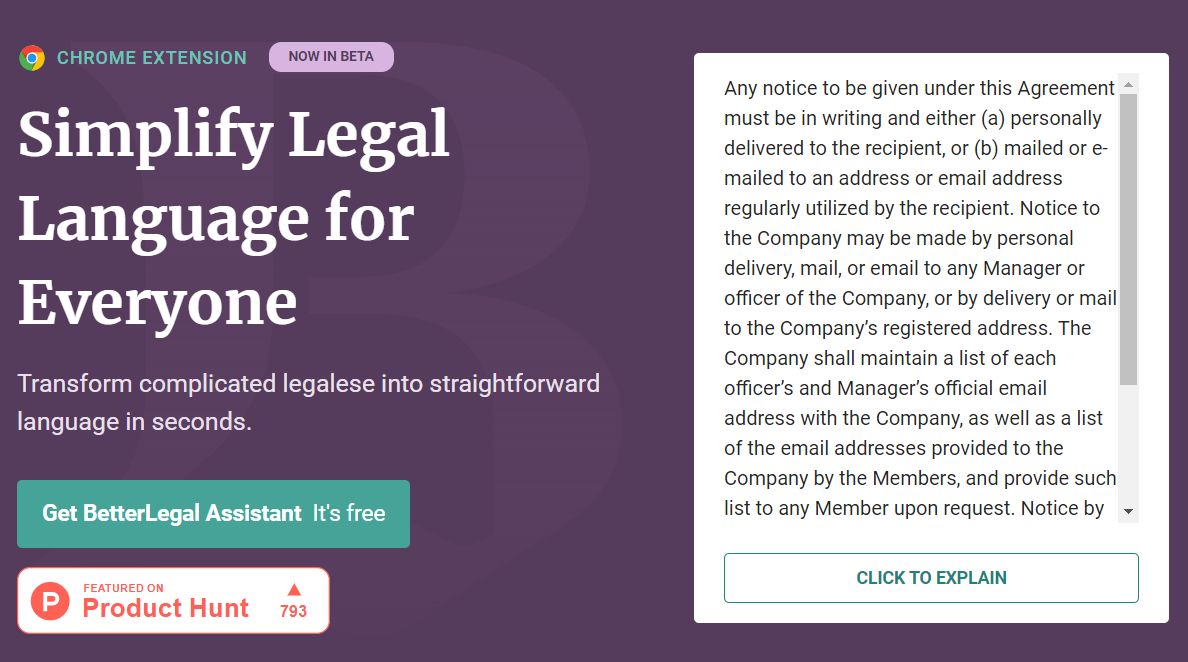Click the "It's free" text on the button

(349, 514)
